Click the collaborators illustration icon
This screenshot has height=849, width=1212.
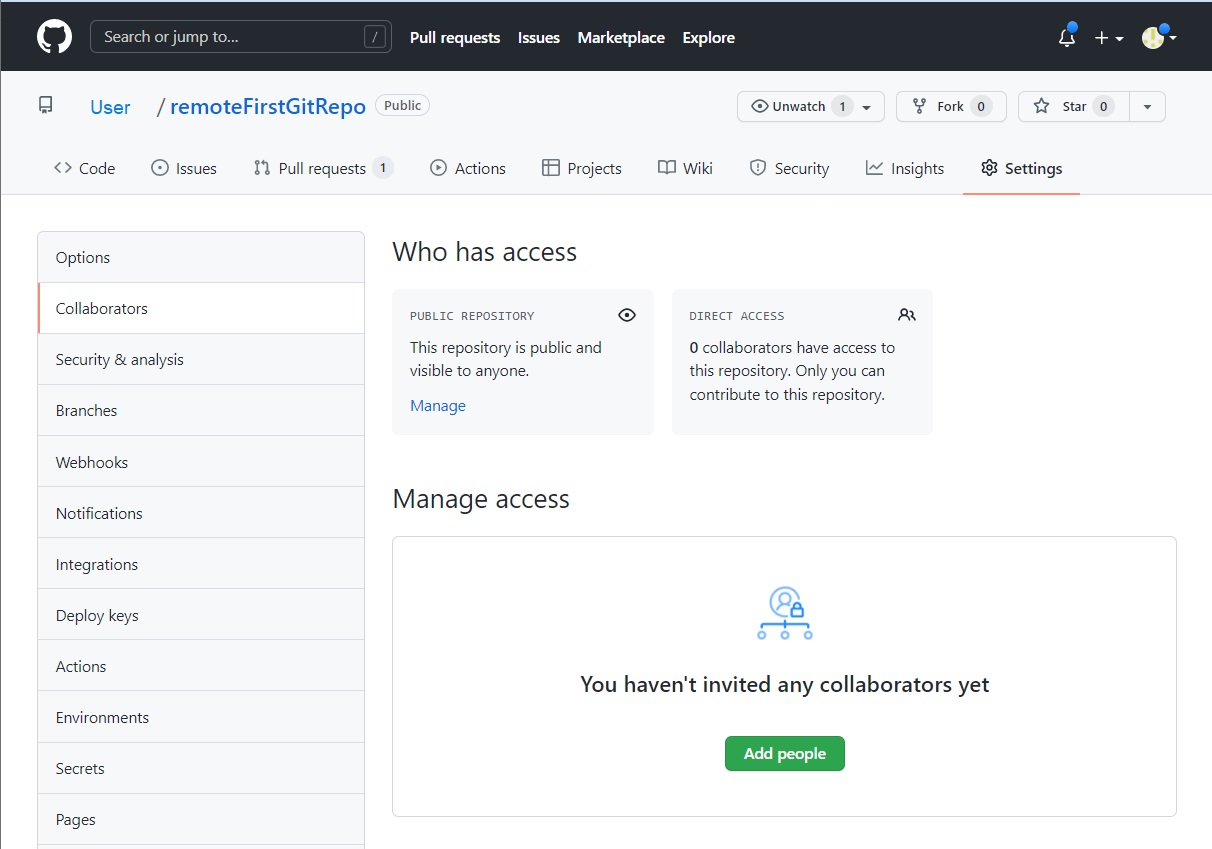[x=785, y=613]
